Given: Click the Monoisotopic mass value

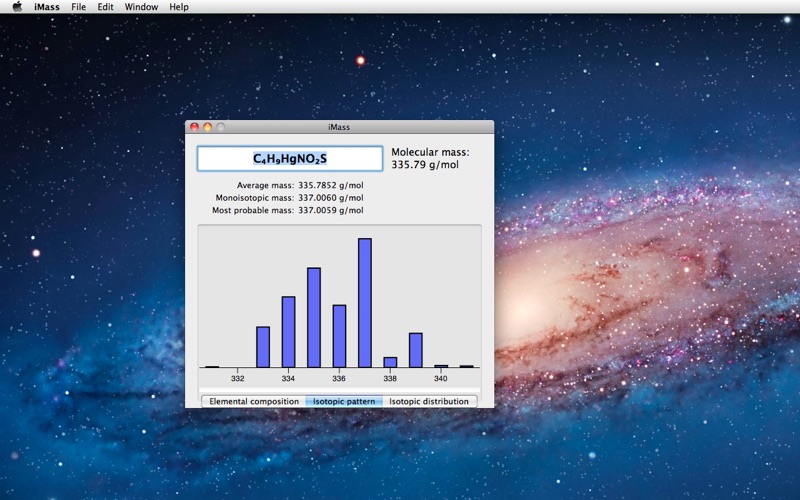Looking at the screenshot, I should [331, 198].
